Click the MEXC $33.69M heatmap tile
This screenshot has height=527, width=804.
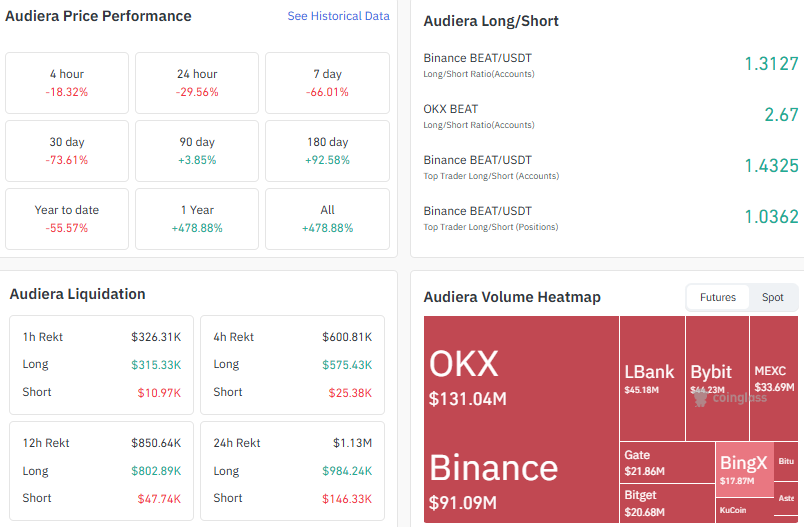774,378
